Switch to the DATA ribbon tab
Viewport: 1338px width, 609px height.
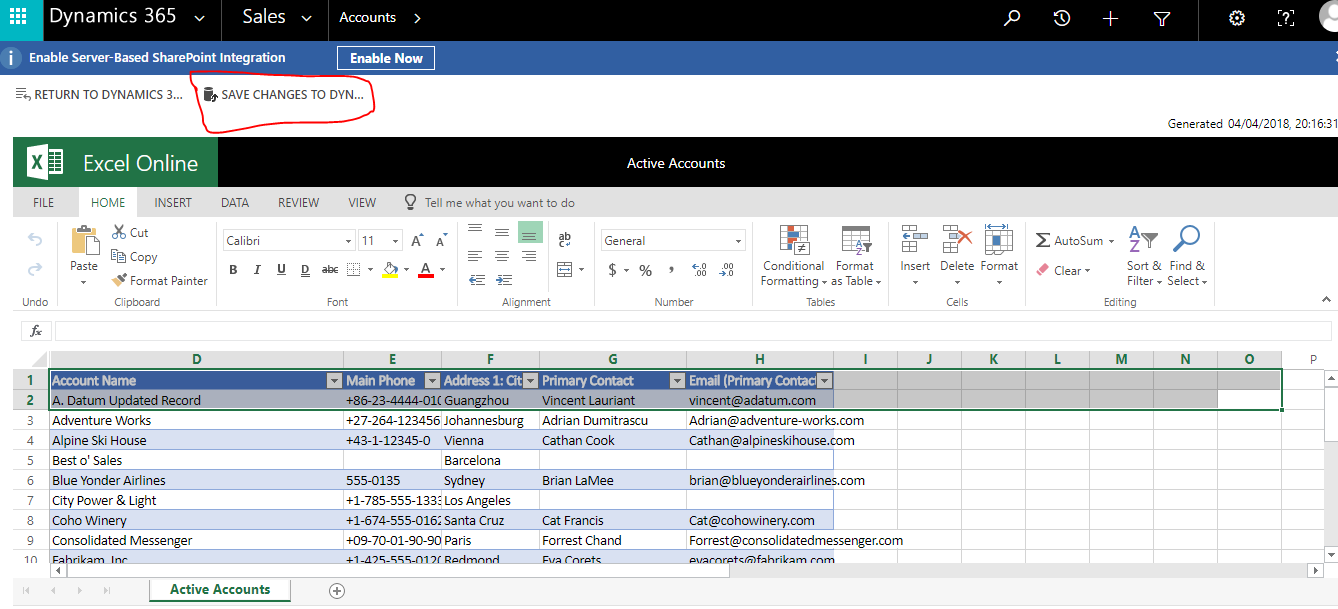235,202
